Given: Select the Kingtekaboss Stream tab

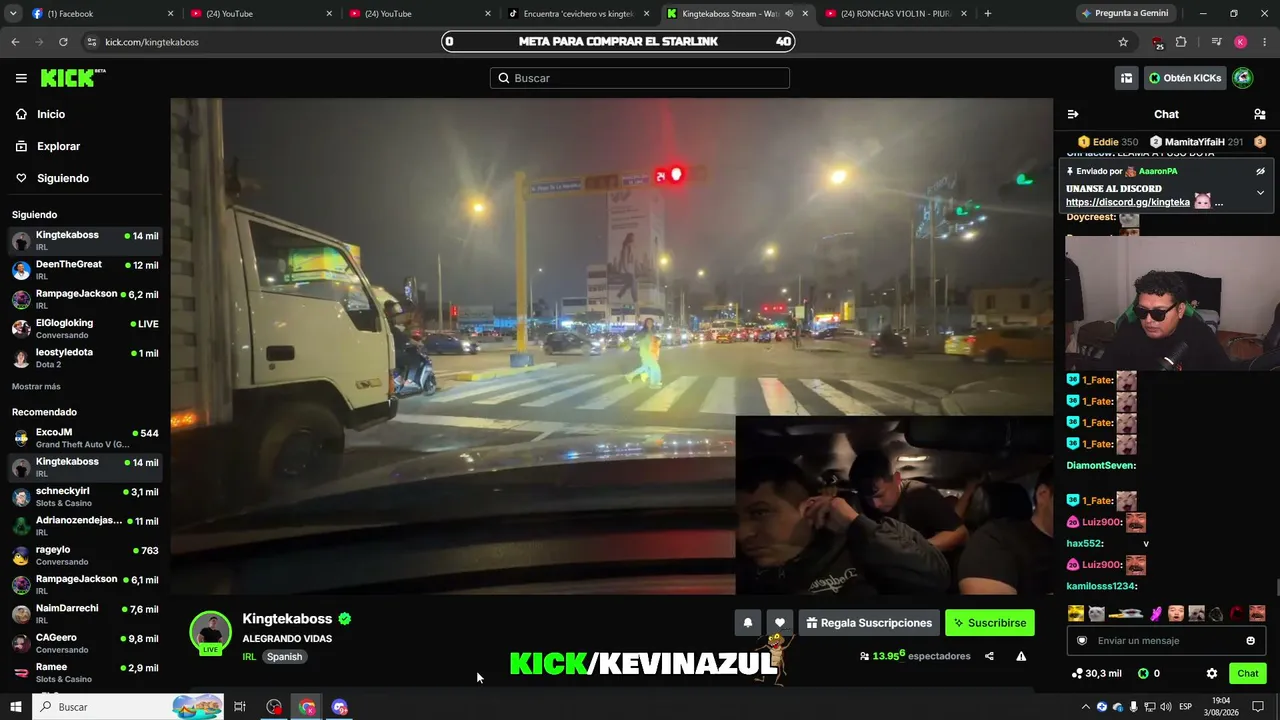Looking at the screenshot, I should tap(738, 14).
